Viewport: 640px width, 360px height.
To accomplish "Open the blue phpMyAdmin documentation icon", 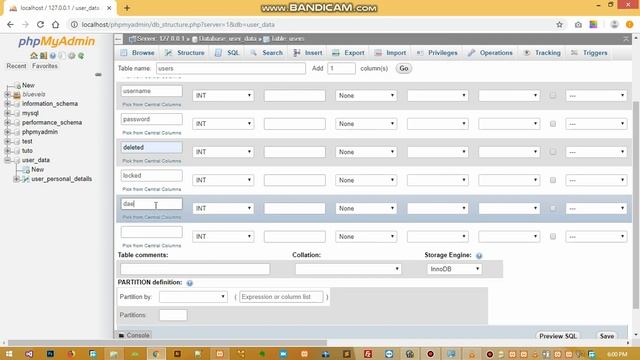I will (53, 56).
